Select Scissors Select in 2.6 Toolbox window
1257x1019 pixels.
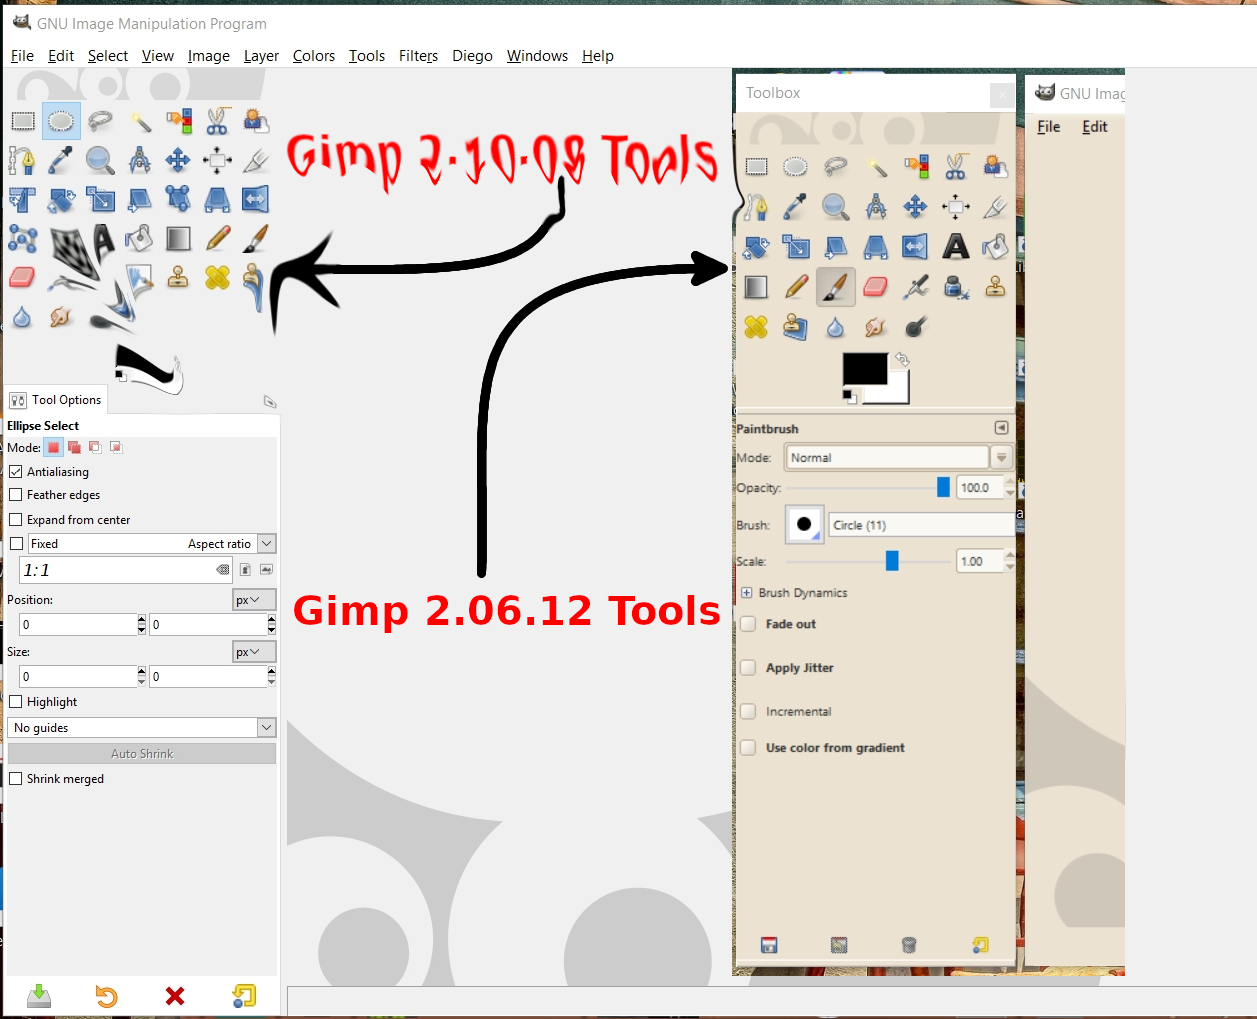(x=955, y=167)
